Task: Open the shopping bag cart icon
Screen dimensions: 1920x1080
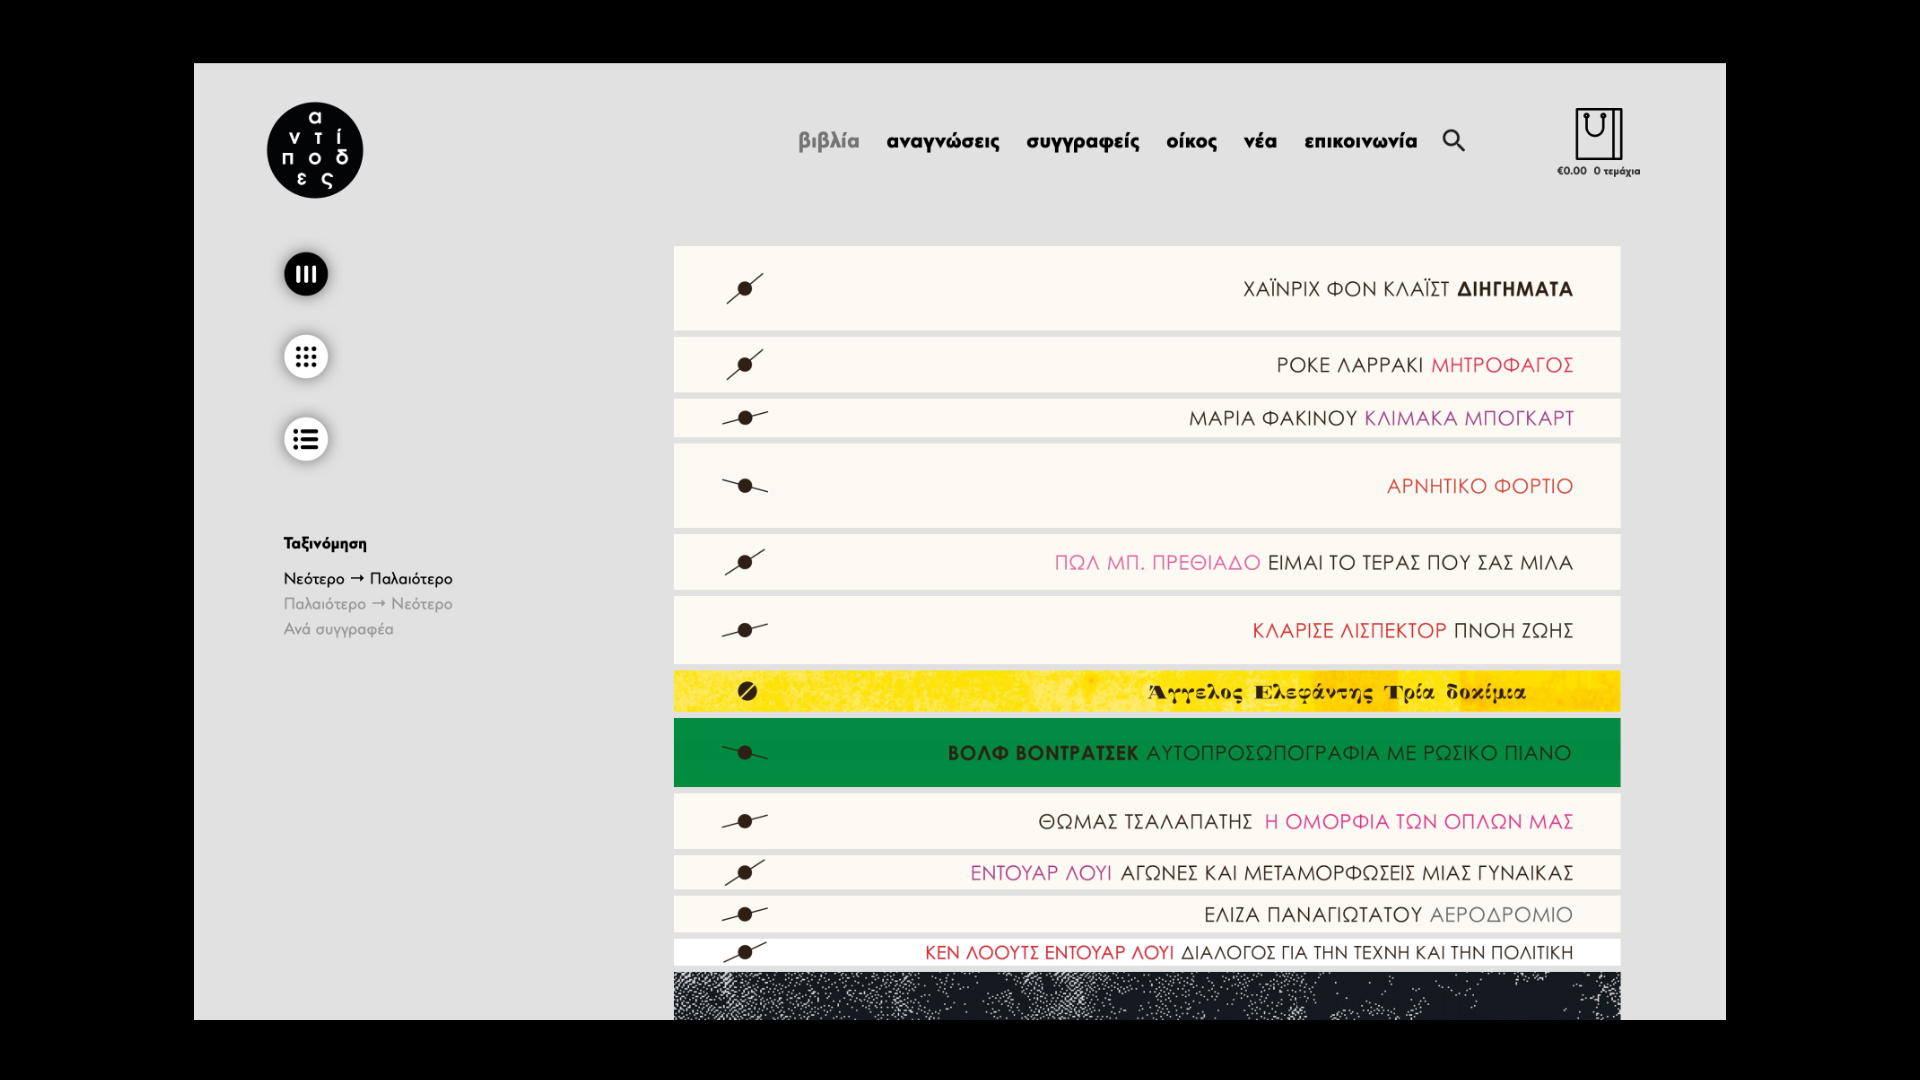Action: click(1598, 135)
